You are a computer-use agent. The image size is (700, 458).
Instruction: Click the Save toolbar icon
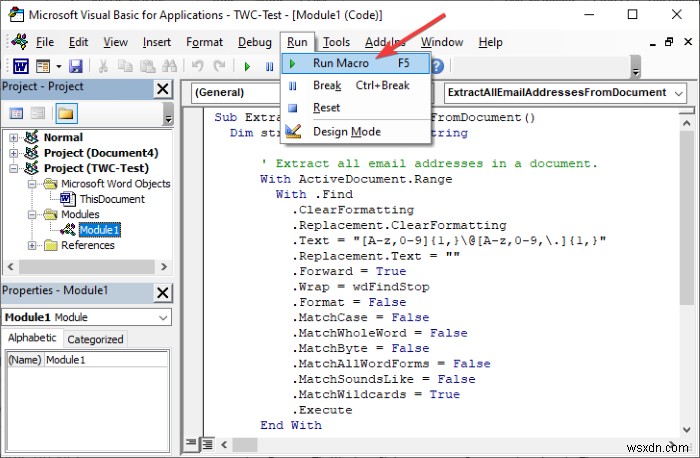75,67
